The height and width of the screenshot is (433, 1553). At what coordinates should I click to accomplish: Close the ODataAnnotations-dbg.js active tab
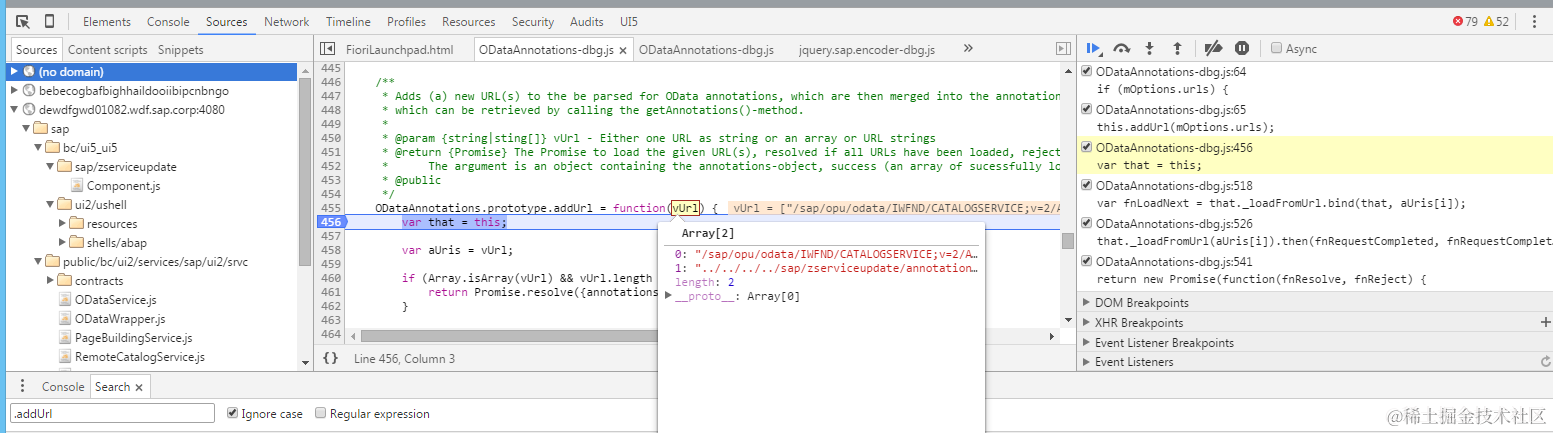(623, 50)
